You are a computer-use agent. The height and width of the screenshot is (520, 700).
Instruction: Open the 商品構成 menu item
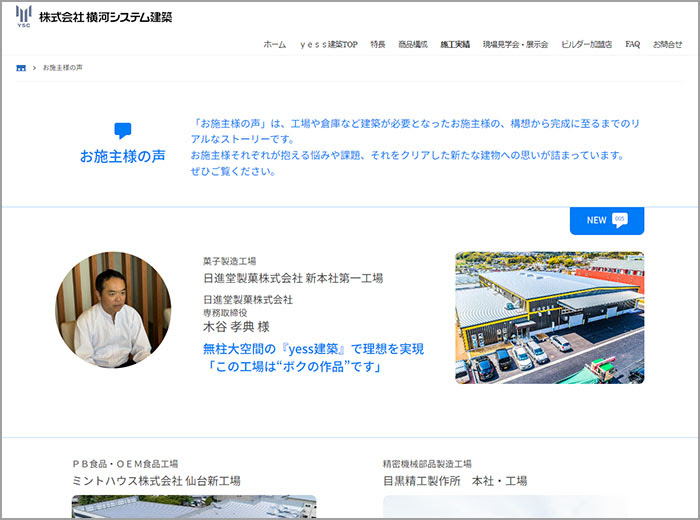point(413,44)
